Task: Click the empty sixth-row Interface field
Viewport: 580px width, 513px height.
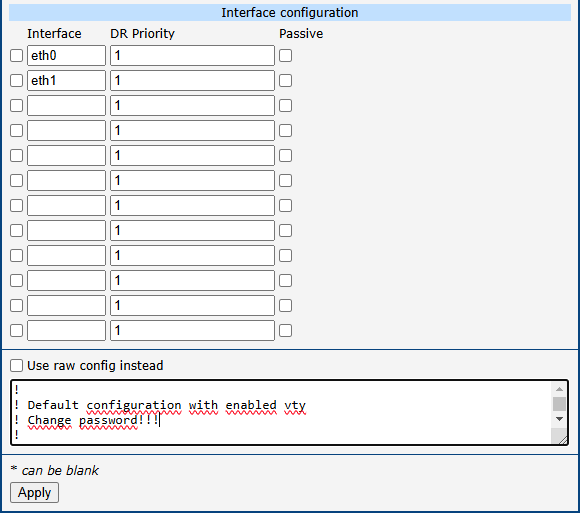Action: point(67,180)
